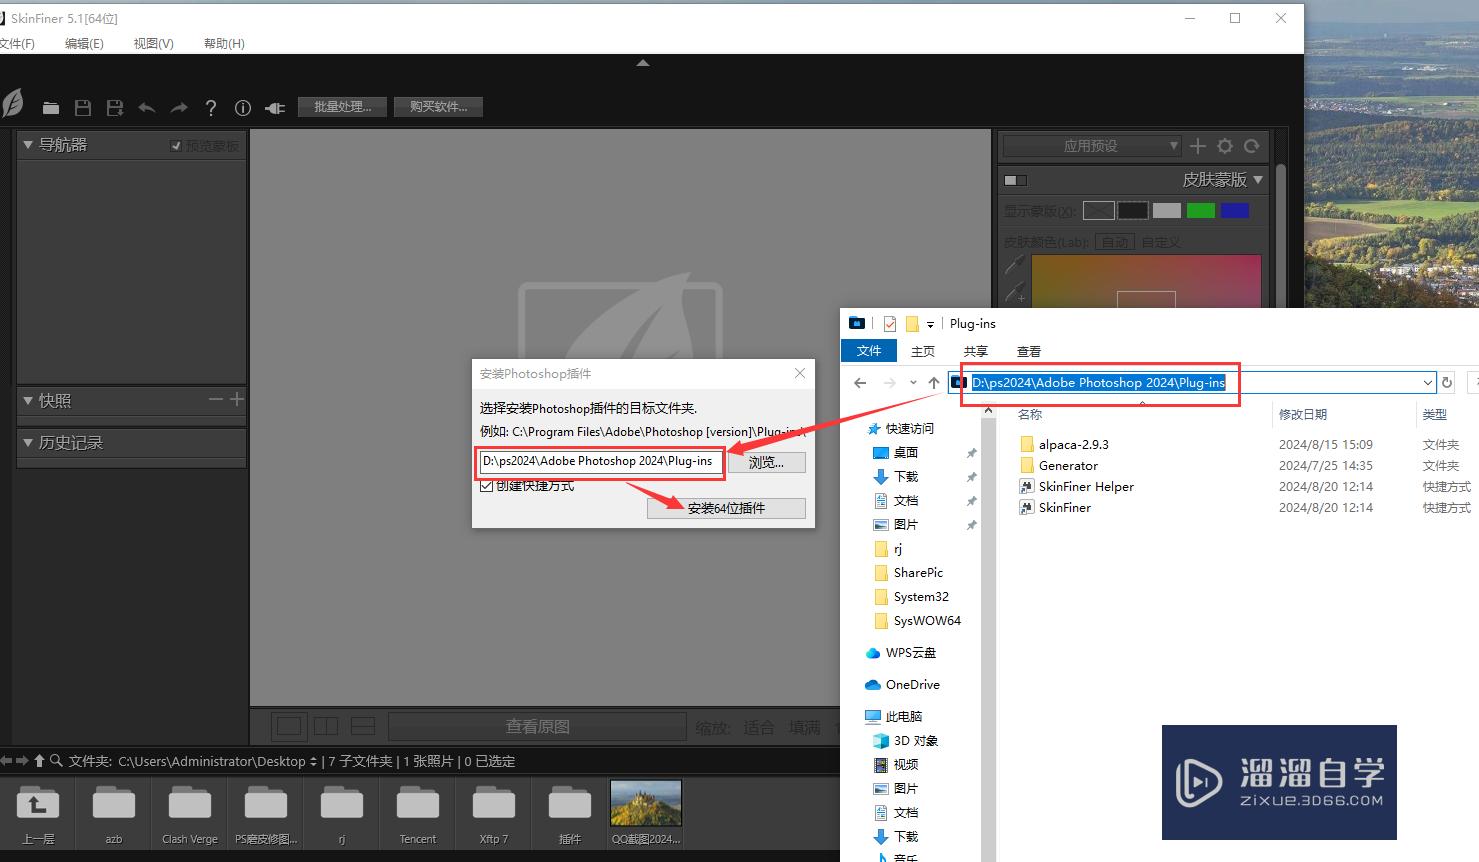Open Explorer recent locations dropdown arrow
Image resolution: width=1479 pixels, height=862 pixels.
pos(913,383)
